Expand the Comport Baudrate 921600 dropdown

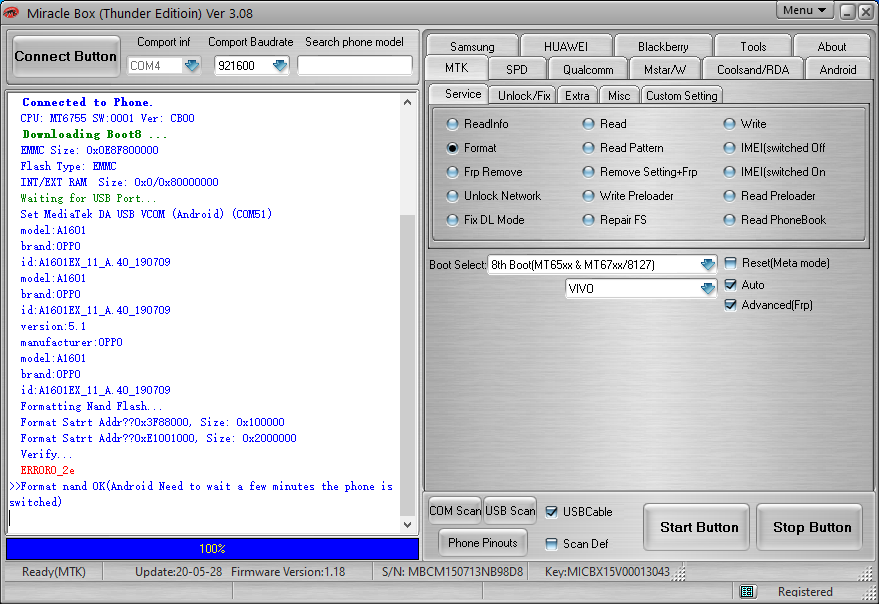point(280,66)
